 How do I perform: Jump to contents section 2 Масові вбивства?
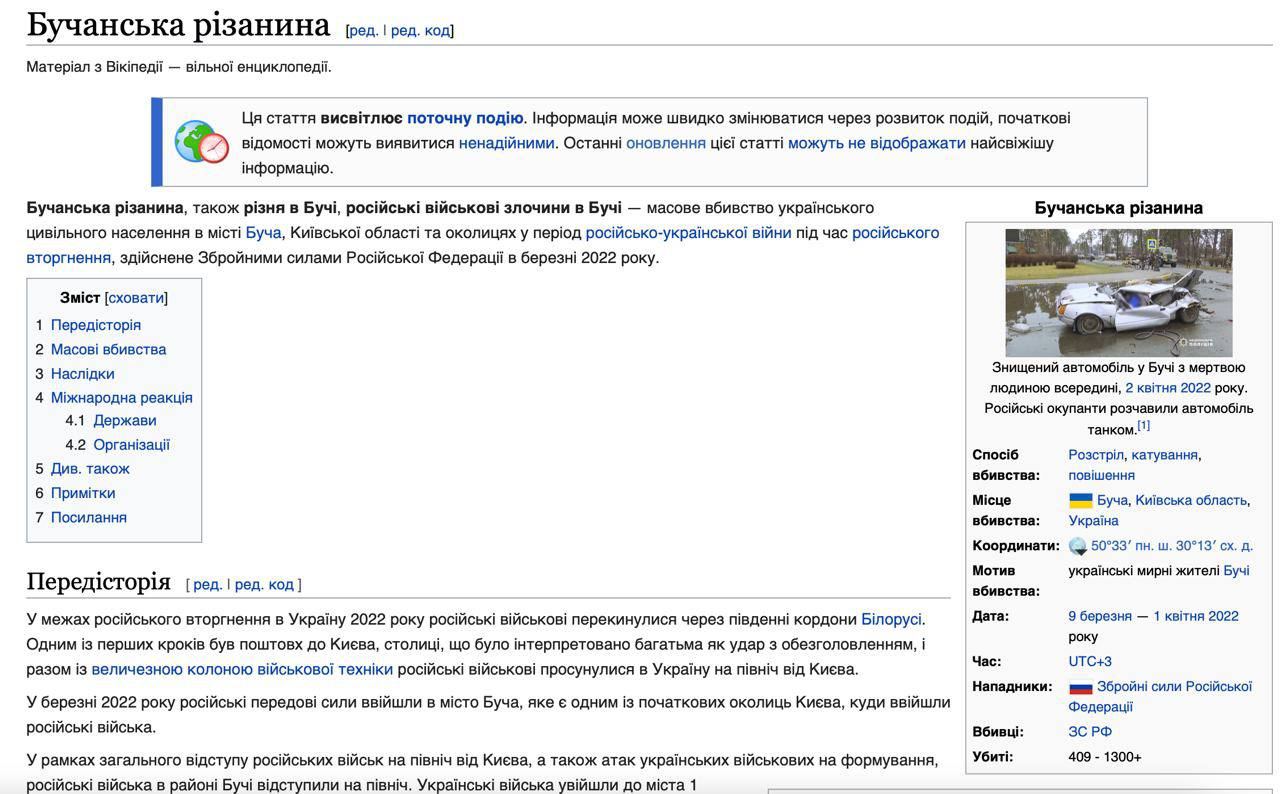108,349
